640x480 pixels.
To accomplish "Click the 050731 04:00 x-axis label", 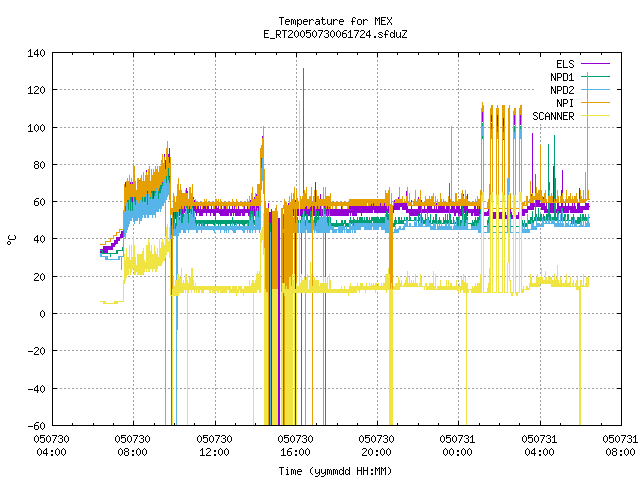I will (x=539, y=446).
